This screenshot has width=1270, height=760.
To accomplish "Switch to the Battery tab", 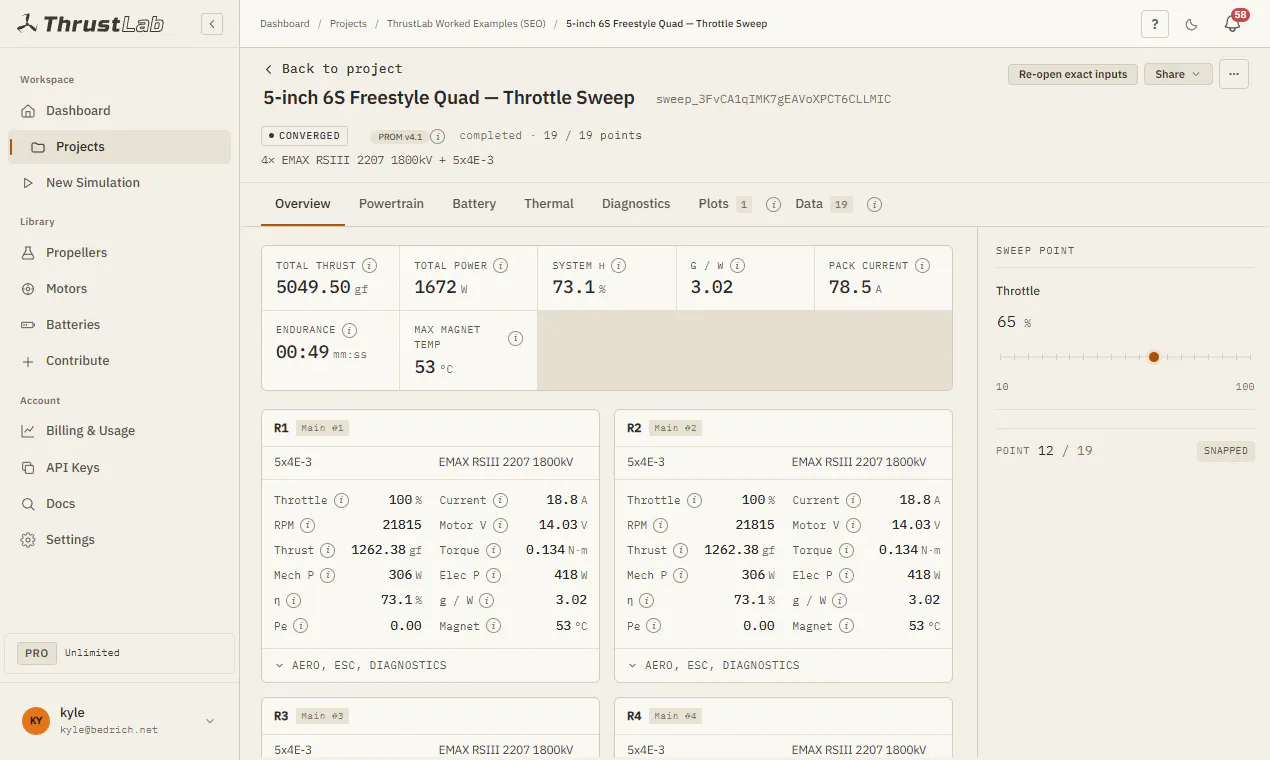I will pos(474,204).
